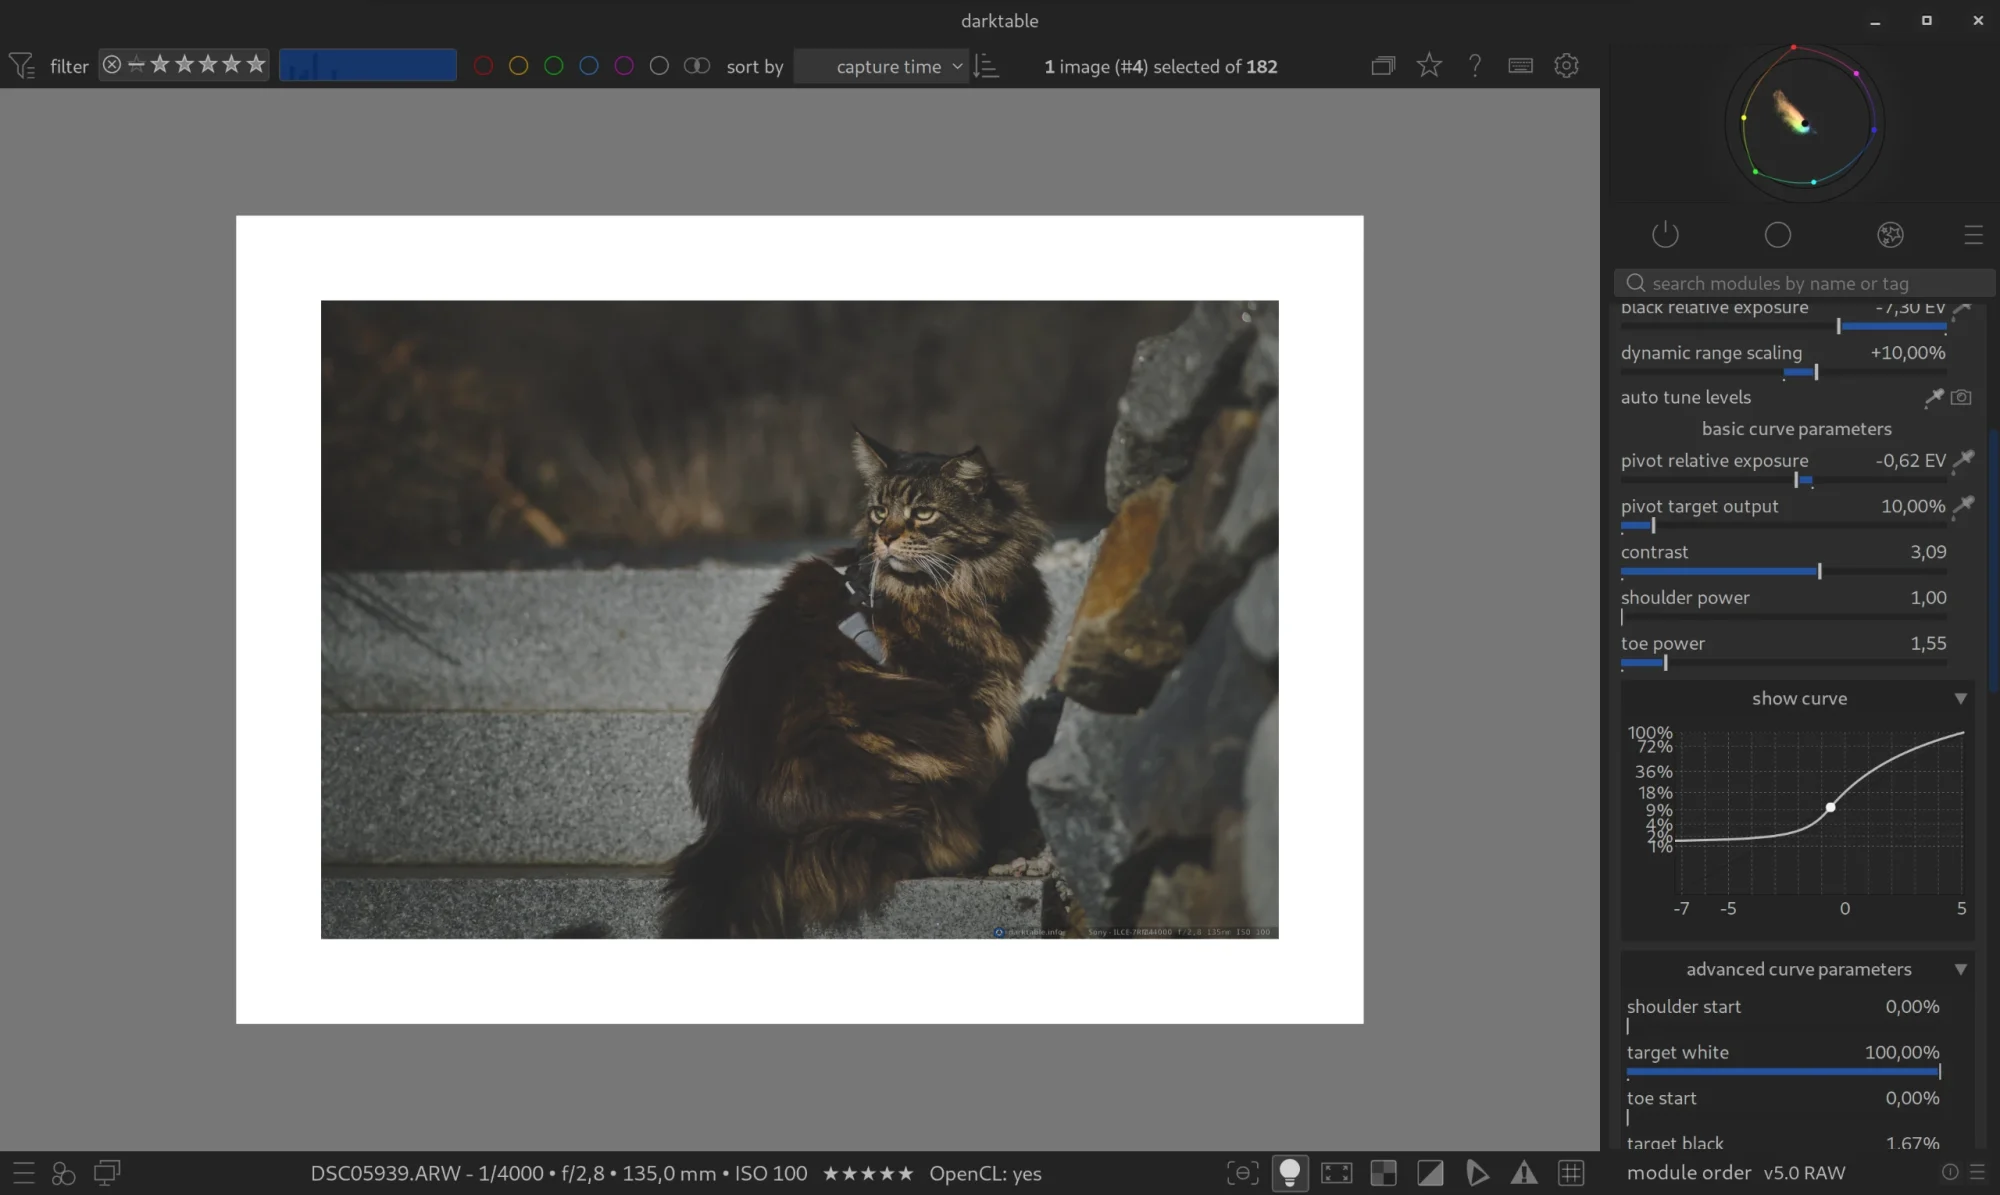This screenshot has width=2000, height=1195.
Task: Toggle gamut check warning triangle
Action: pos(1523,1172)
